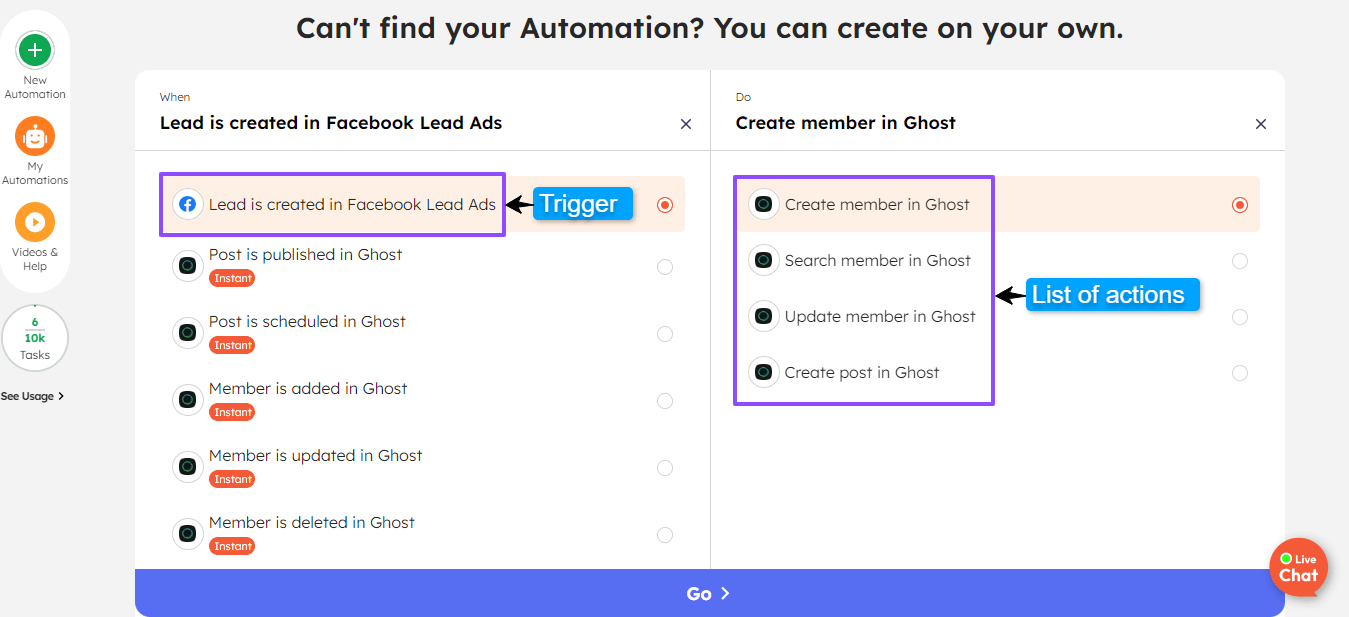Open the Live Chat widget
Image resolution: width=1349 pixels, height=617 pixels.
1298,567
